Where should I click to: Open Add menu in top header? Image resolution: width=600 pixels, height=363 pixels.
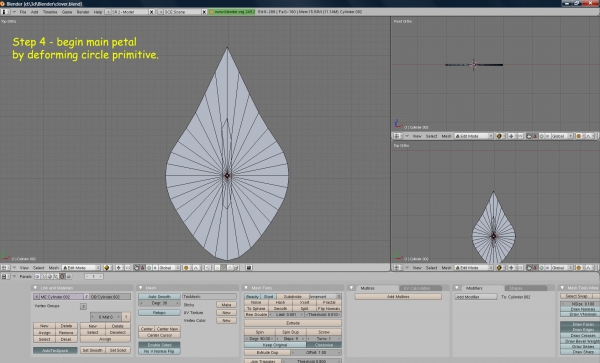pos(34,12)
